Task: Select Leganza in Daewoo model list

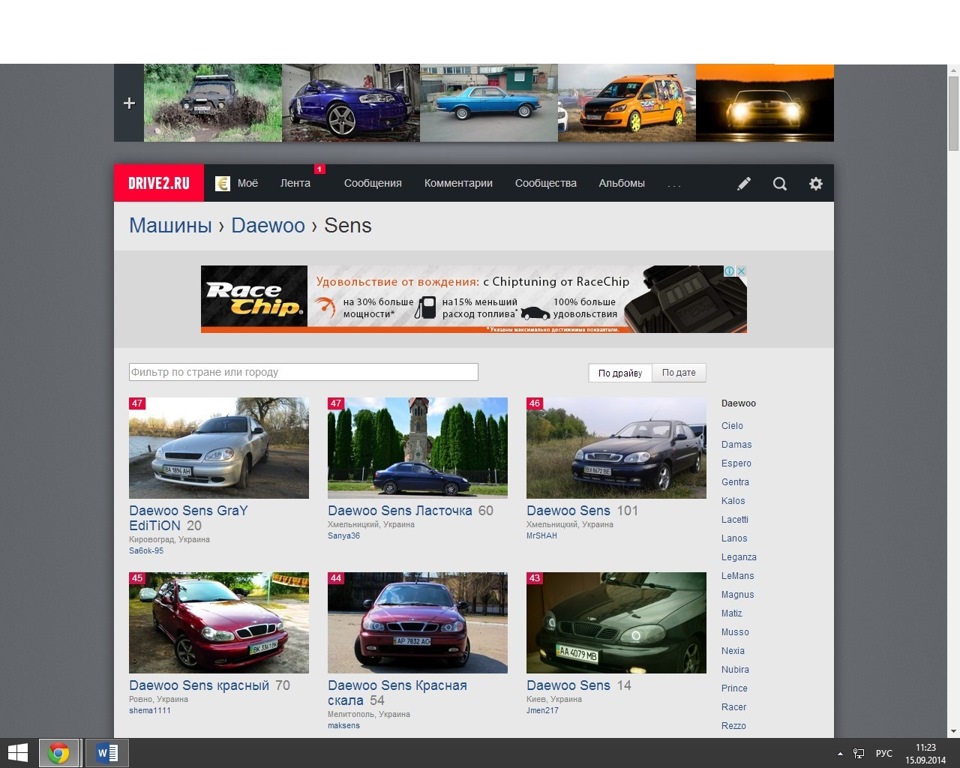Action: coord(739,557)
